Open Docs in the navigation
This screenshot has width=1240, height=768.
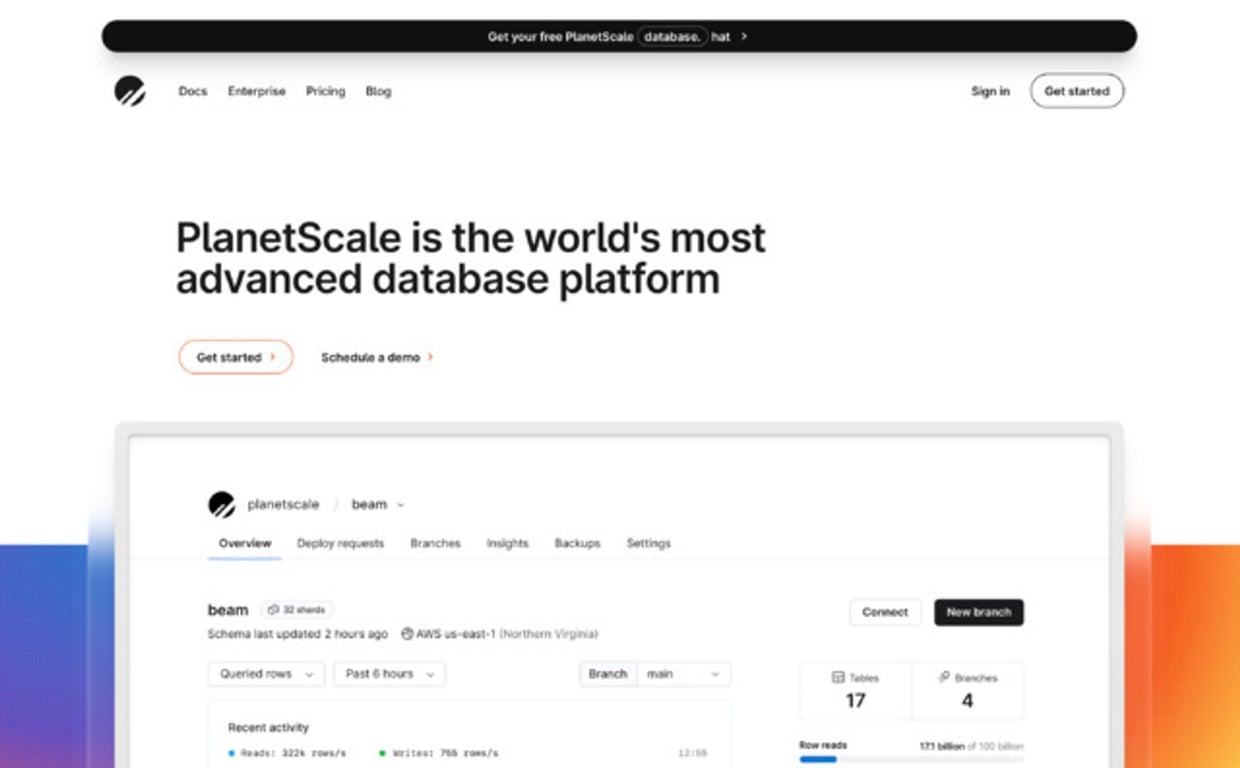click(193, 91)
